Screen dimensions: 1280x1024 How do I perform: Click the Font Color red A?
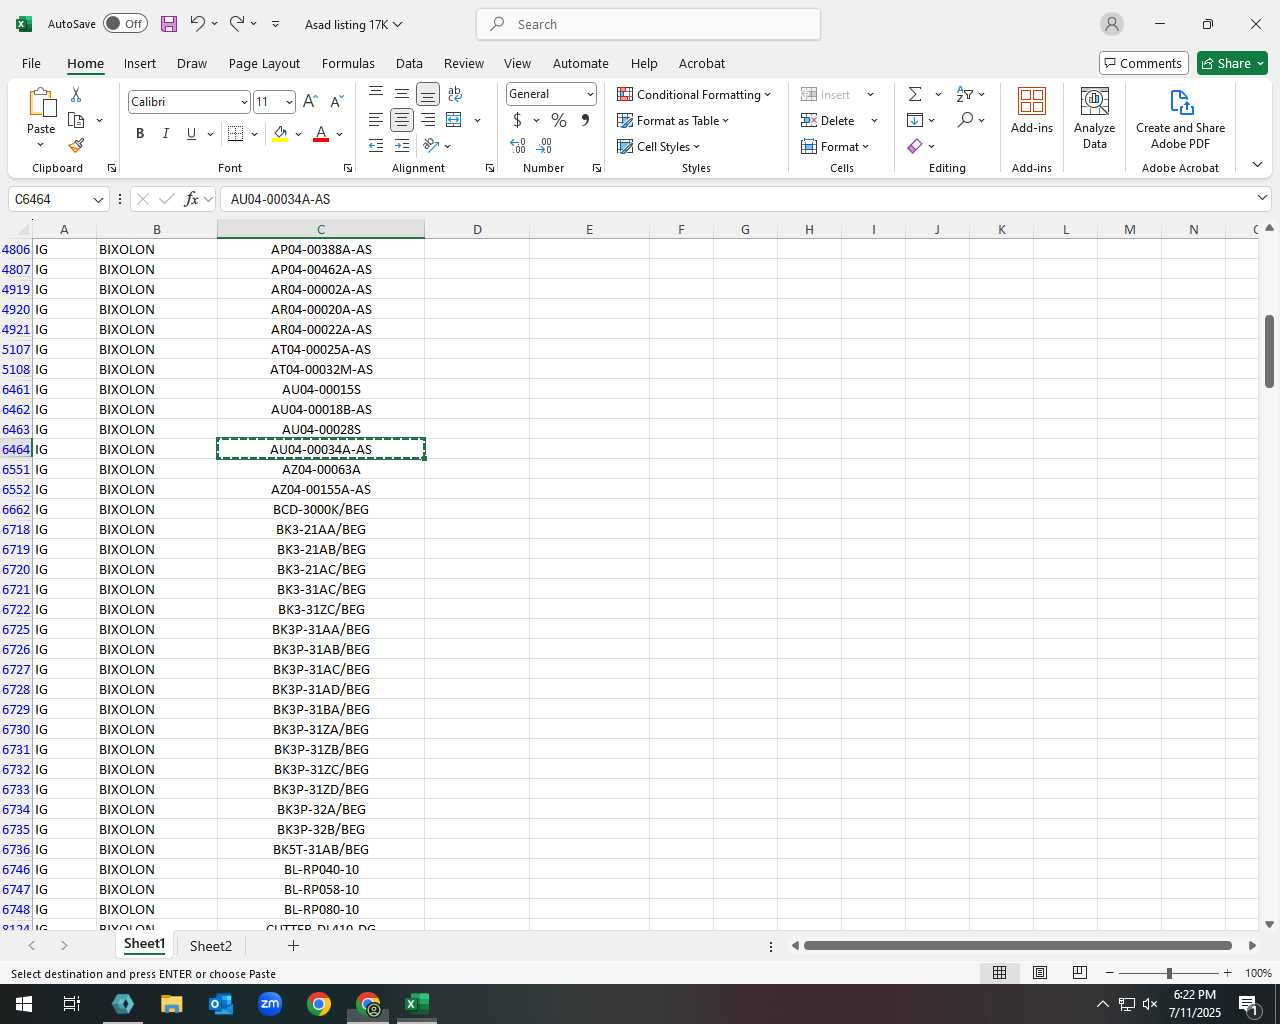(x=321, y=133)
